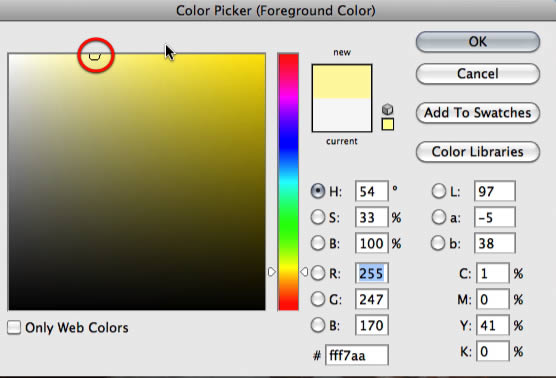The image size is (556, 378).
Task: Click the circular color marker in the color field
Action: click(95, 55)
